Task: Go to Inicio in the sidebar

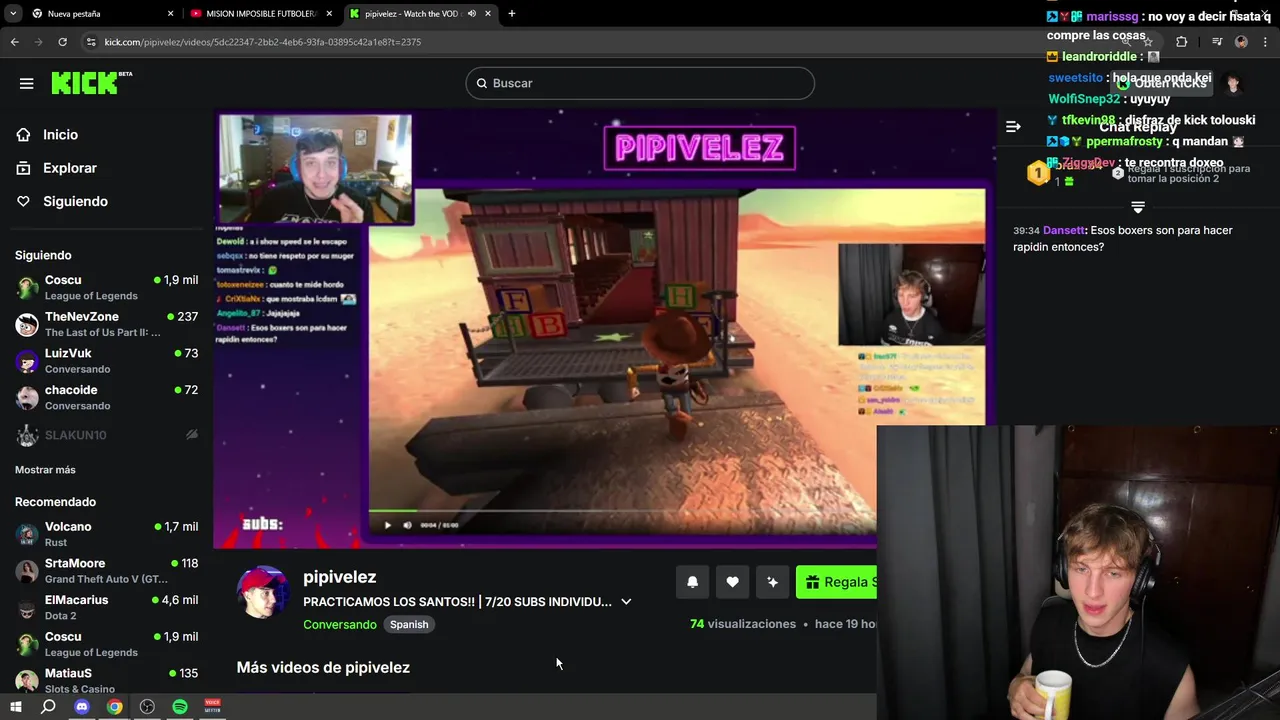Action: [60, 135]
